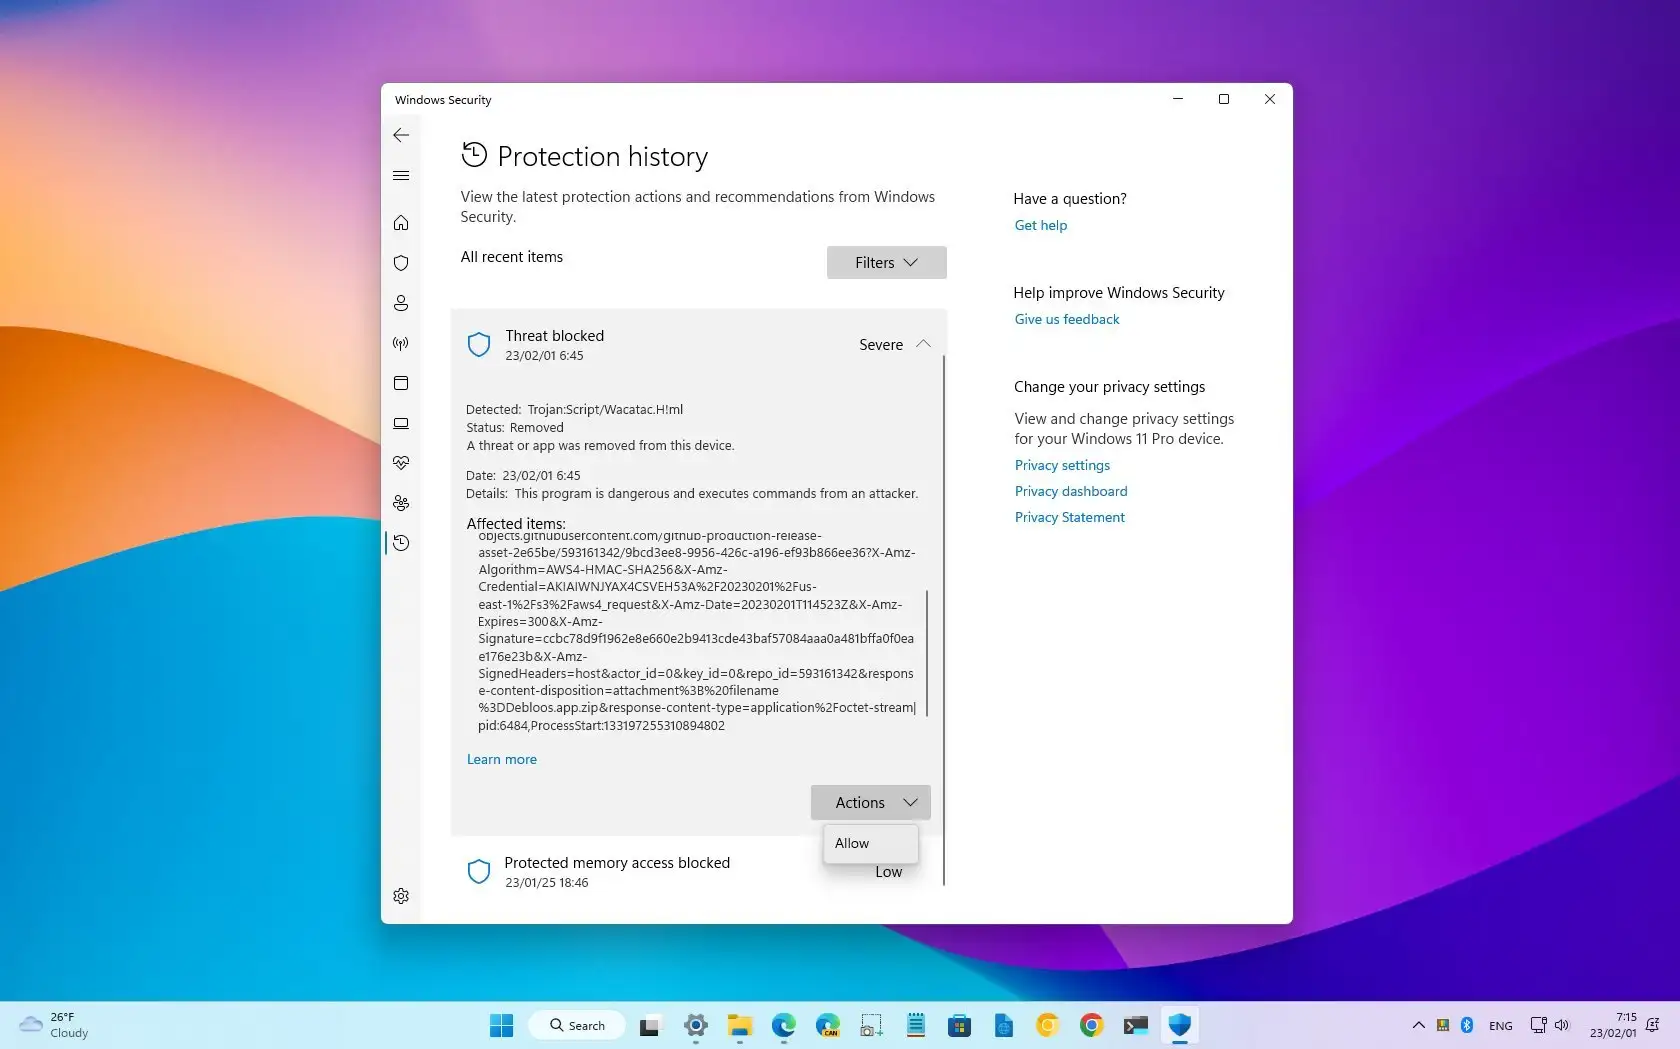Open Family options in the sidebar
Viewport: 1680px width, 1049px height.
[401, 503]
